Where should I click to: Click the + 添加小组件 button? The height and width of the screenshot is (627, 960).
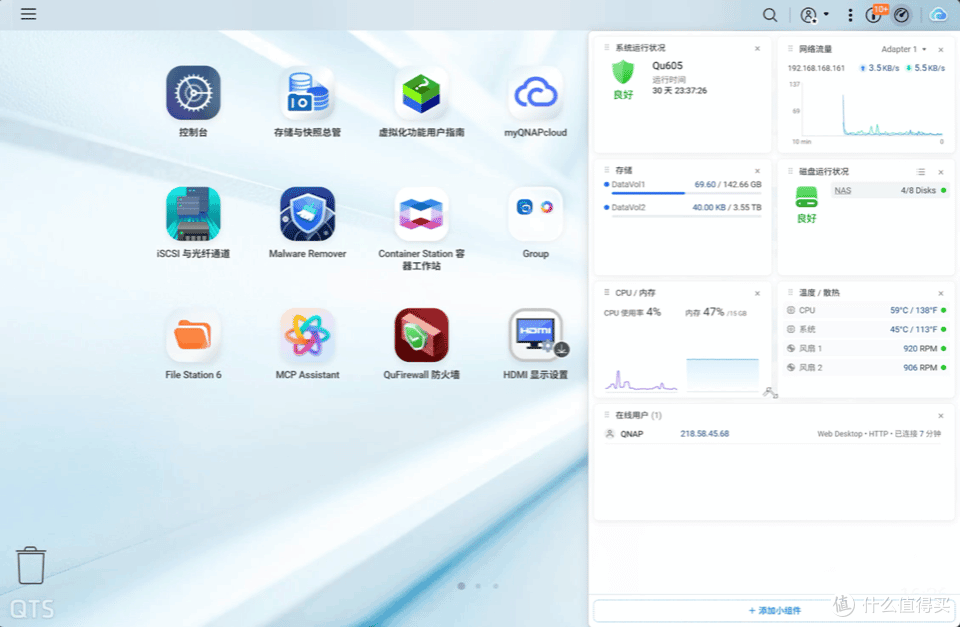click(x=774, y=610)
